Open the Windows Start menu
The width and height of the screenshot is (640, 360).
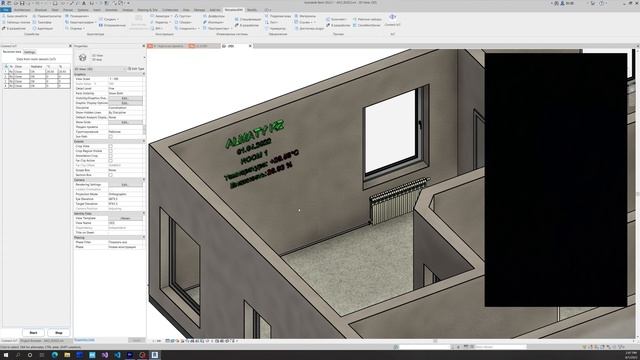click(6, 355)
